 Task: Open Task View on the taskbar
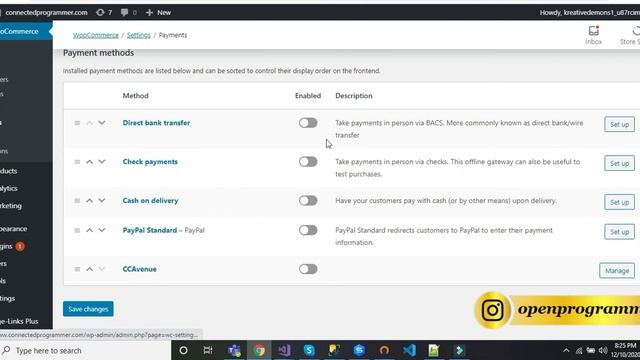coord(208,350)
